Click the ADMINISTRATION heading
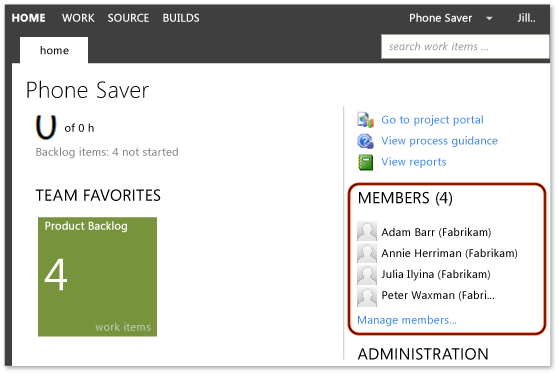558x374 pixels. (423, 354)
